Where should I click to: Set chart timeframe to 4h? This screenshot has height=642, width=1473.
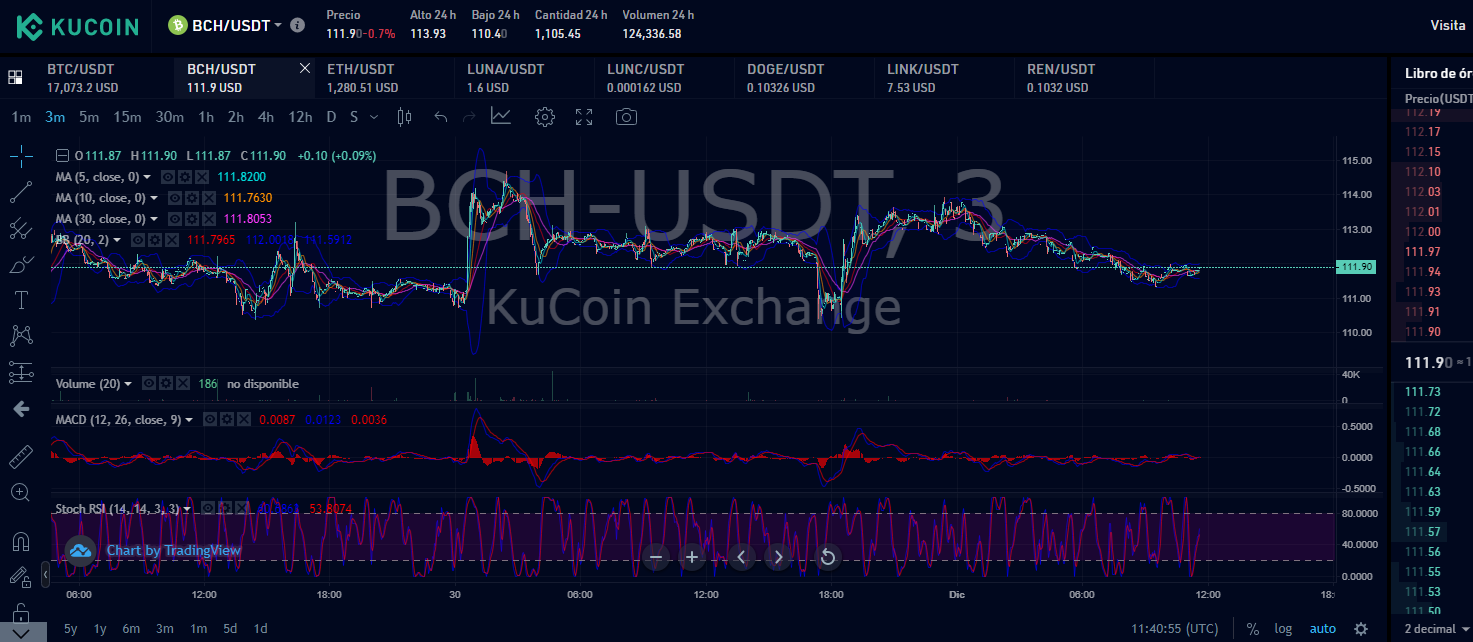[266, 117]
